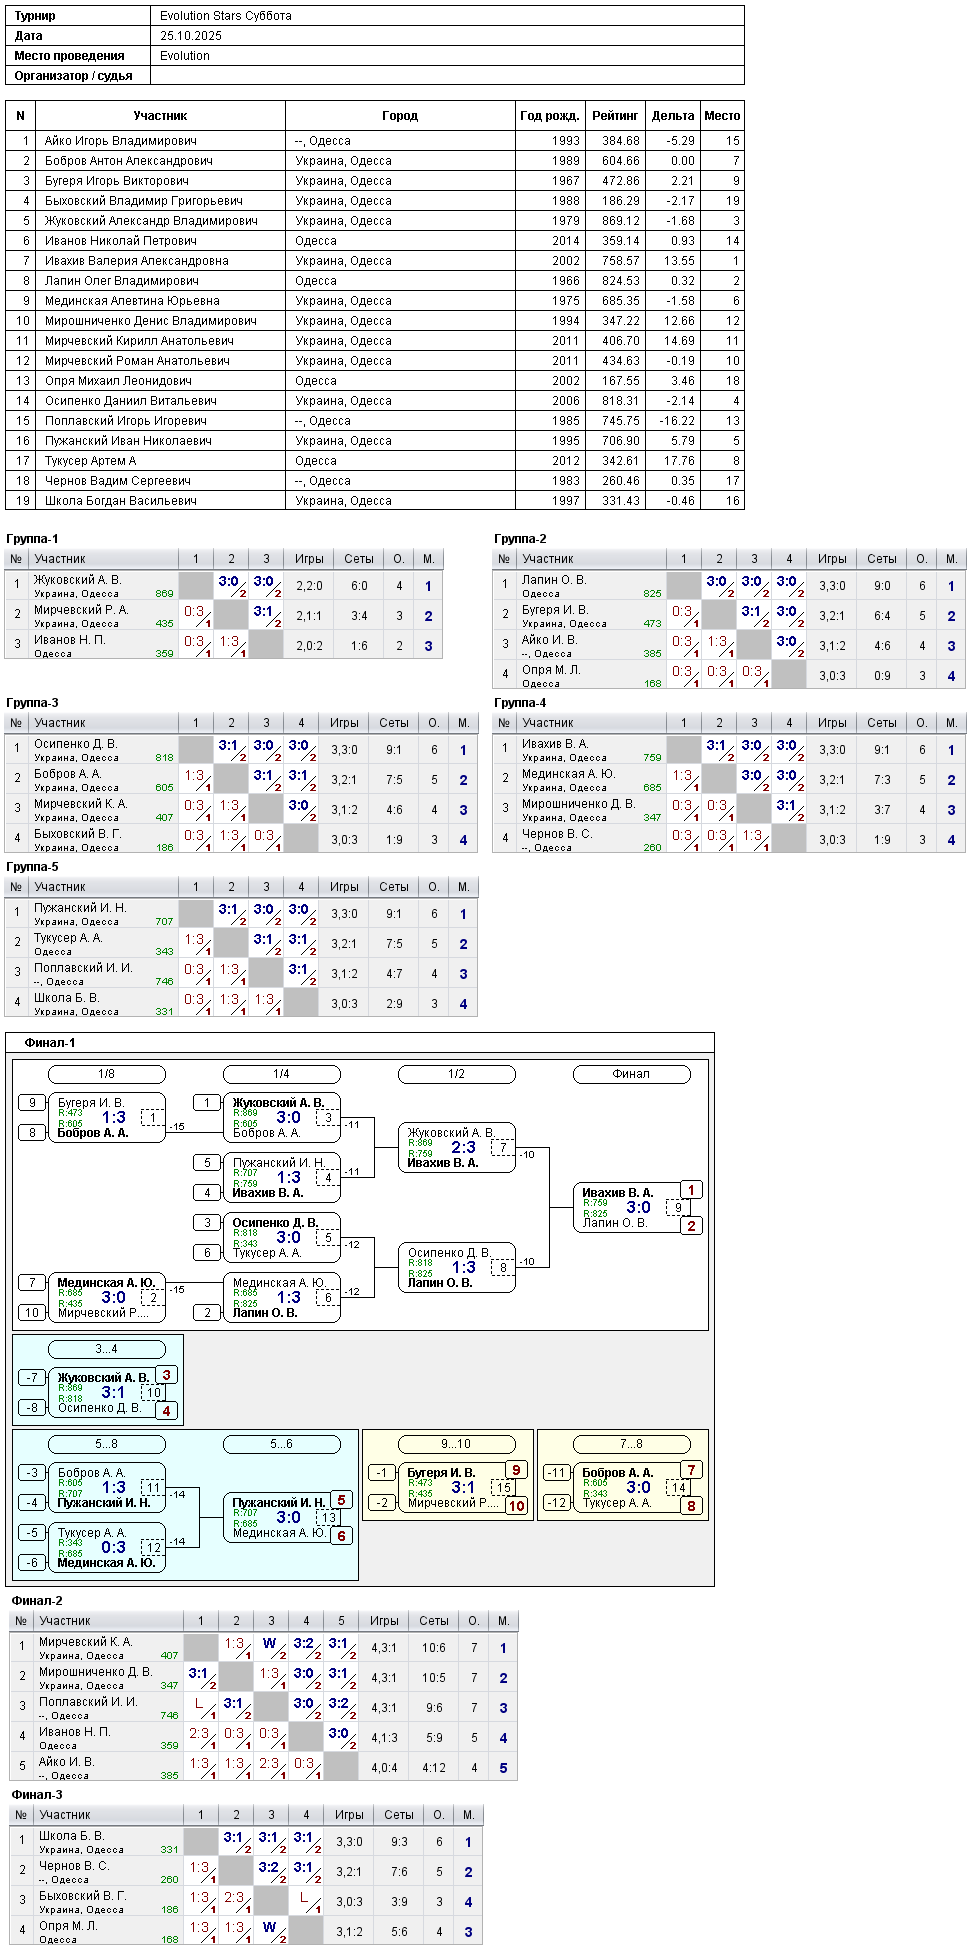Click "Чернов В. С." in Группа-4 table
The height and width of the screenshot is (1950, 976).
[557, 834]
